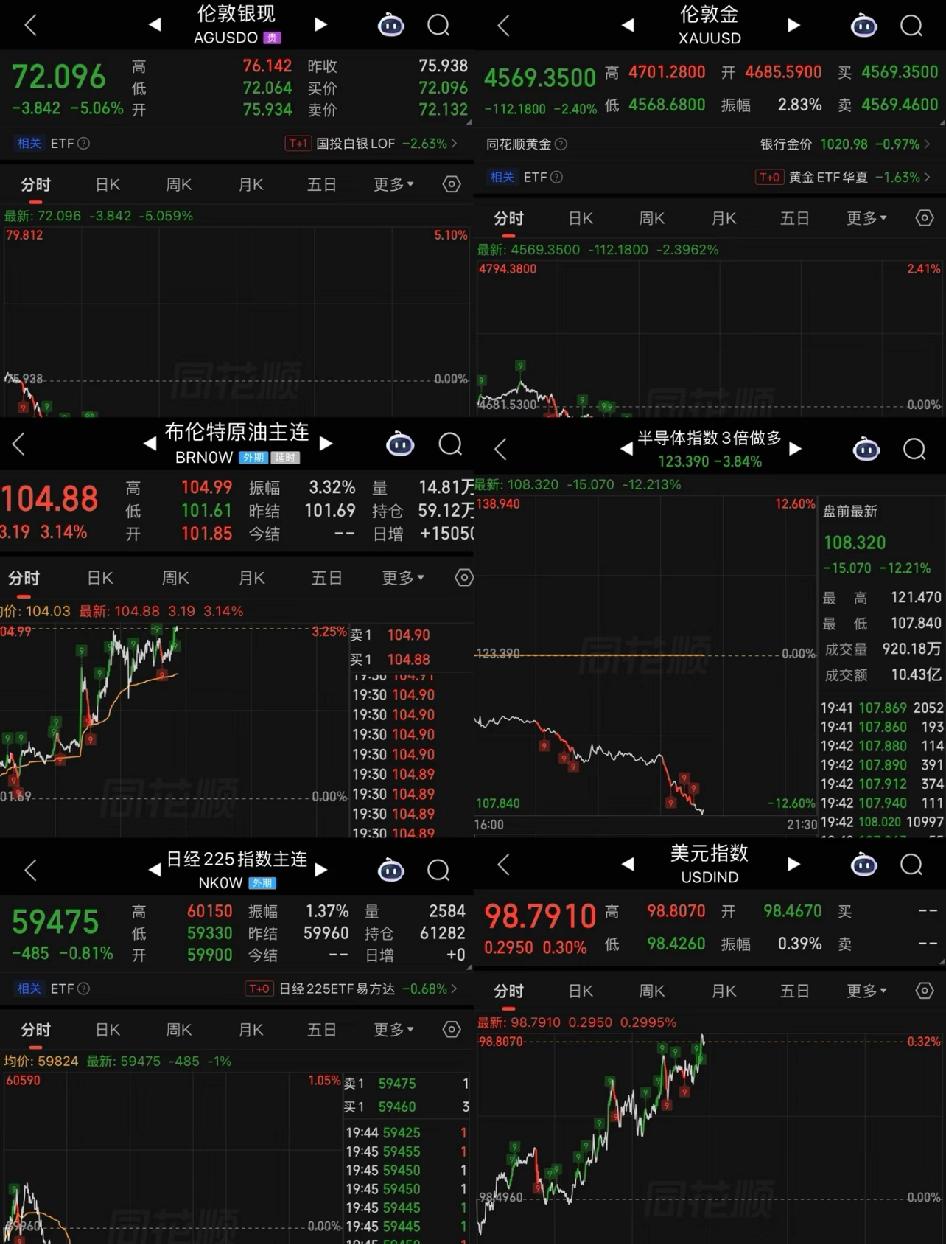Viewport: 946px width, 1244px height.
Task: Select 月K tab in 美元指数 panel
Action: pyautogui.click(x=724, y=990)
